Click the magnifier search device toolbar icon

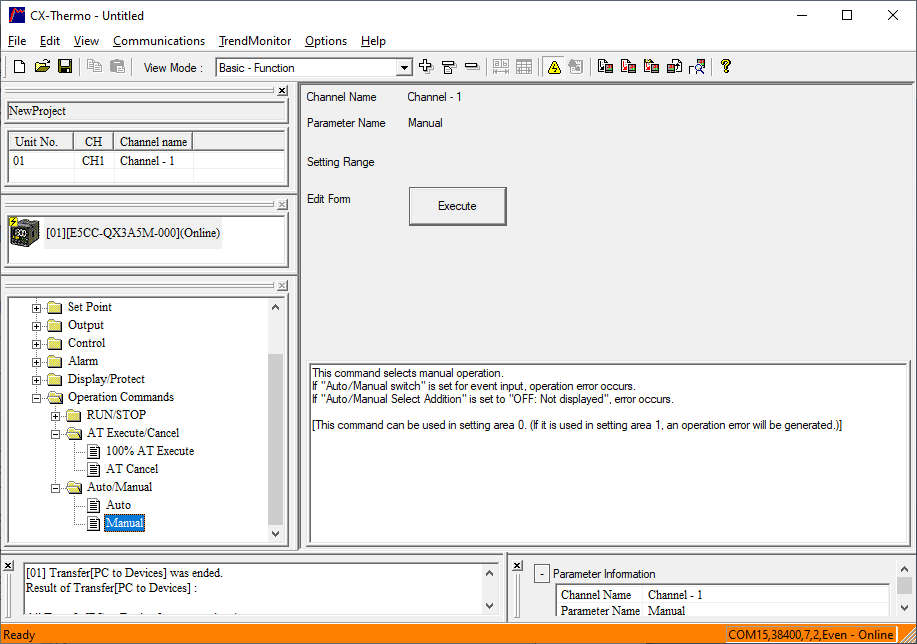tap(697, 67)
